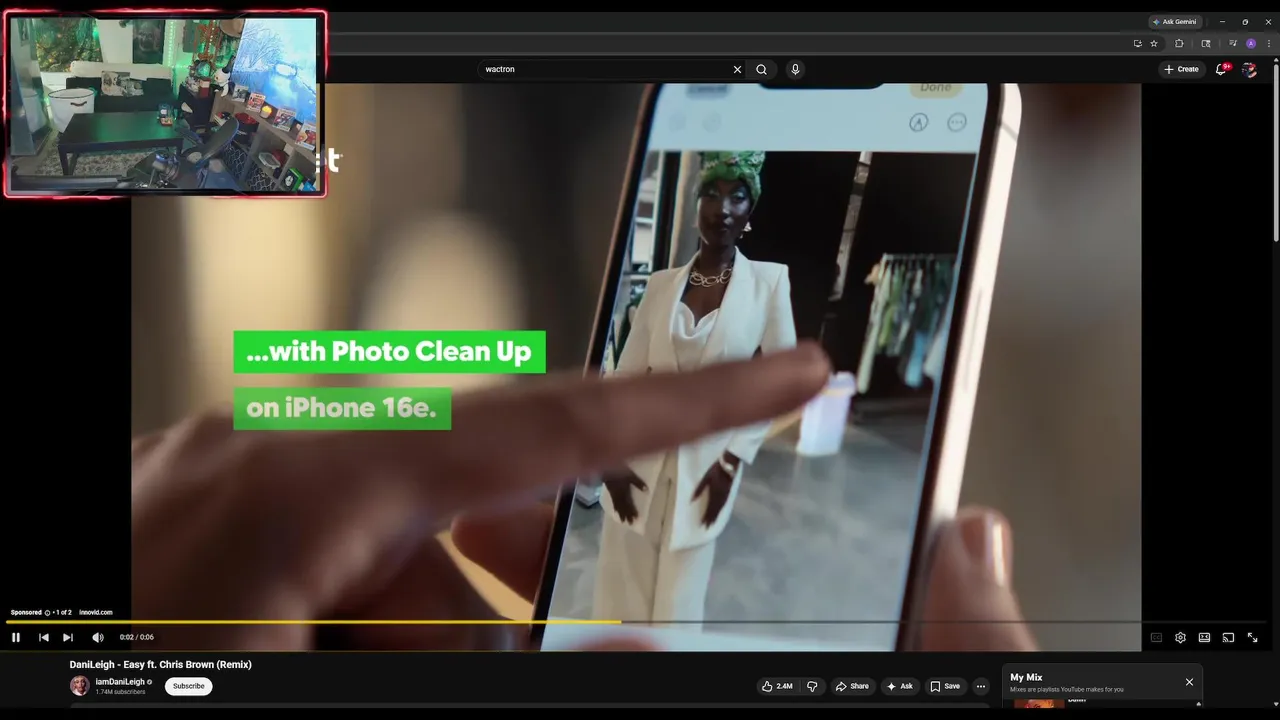
Task: Click the search magnifier button
Action: point(761,69)
